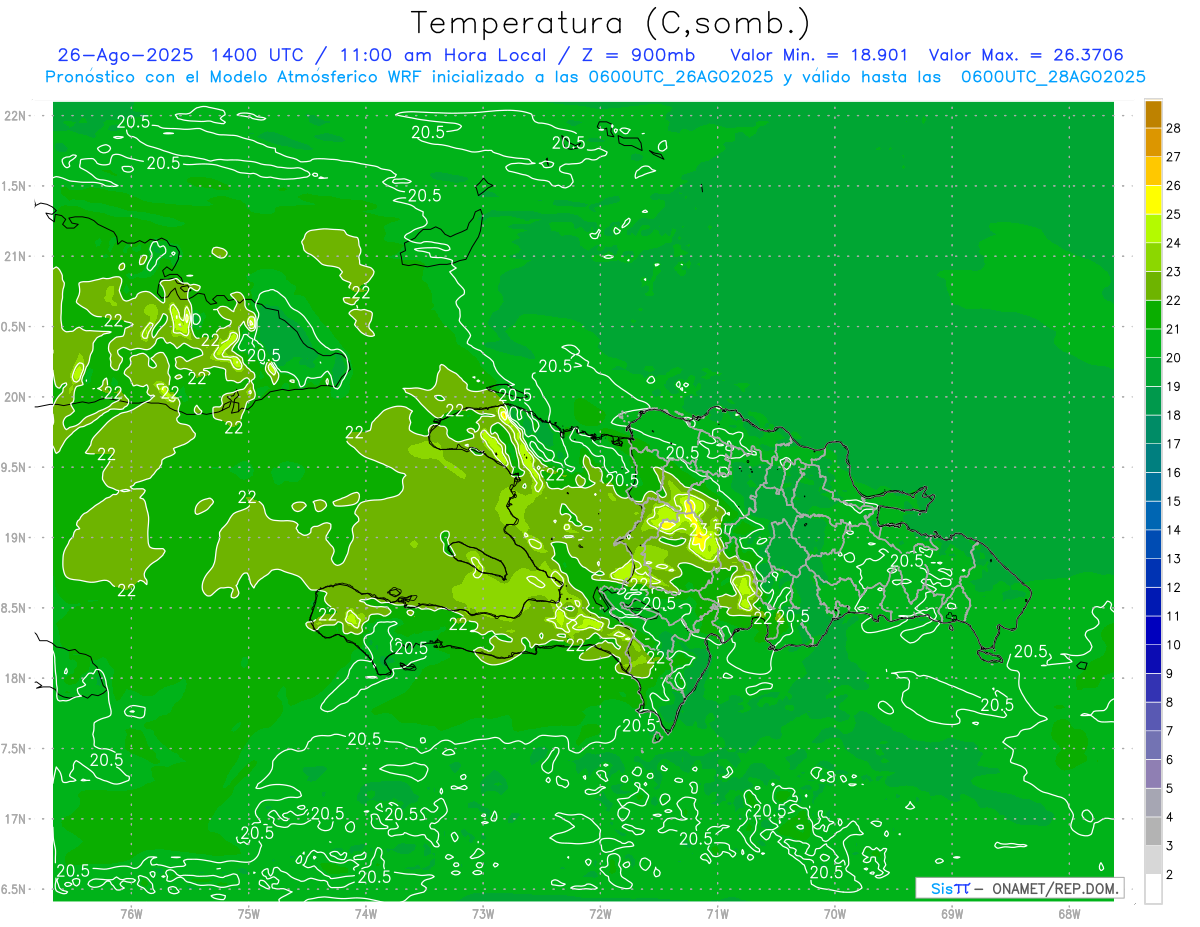This screenshot has height=927, width=1200.
Task: Click the color scale label "14"
Action: click(1173, 530)
